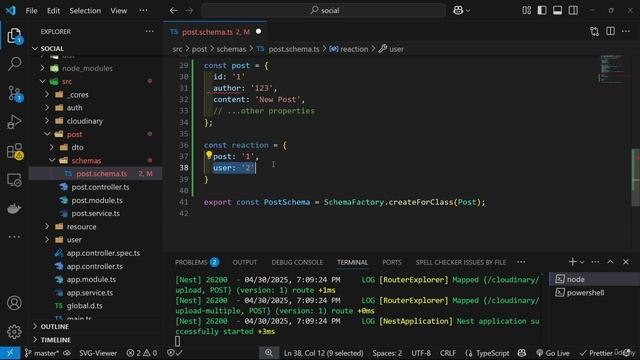Switch to the Ports panel tab
Screen dimensions: 640x360
(392, 262)
